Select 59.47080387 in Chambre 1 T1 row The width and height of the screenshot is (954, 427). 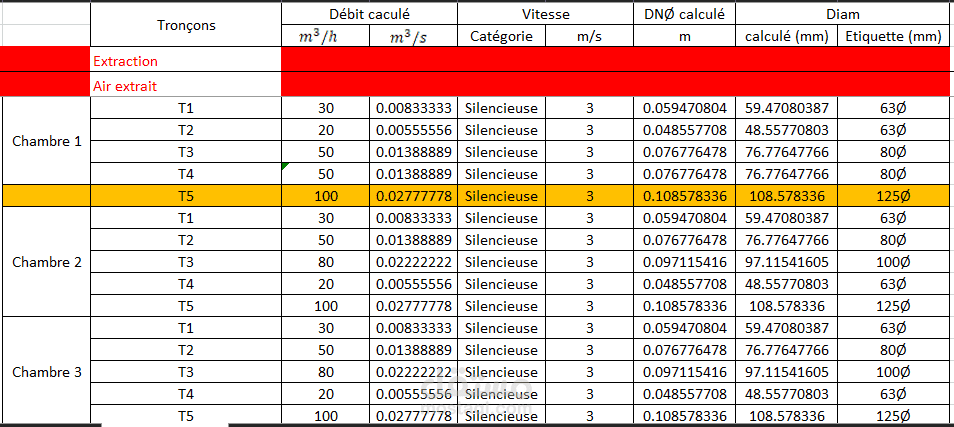coord(787,108)
